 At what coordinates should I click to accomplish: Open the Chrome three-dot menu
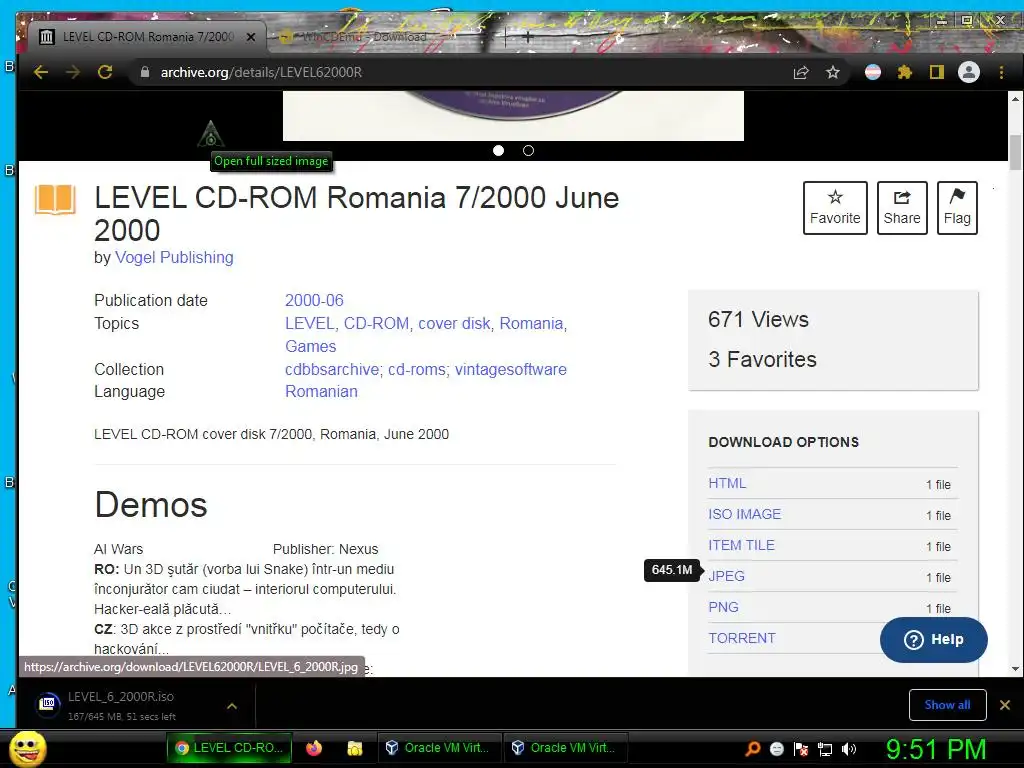coord(1001,72)
